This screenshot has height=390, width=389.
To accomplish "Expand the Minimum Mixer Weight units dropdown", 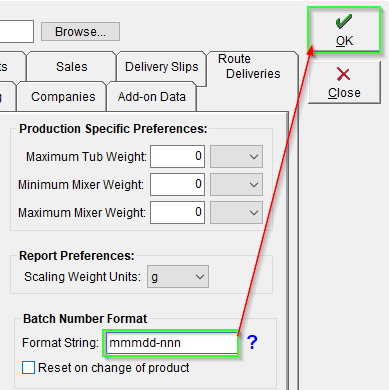I will [236, 184].
